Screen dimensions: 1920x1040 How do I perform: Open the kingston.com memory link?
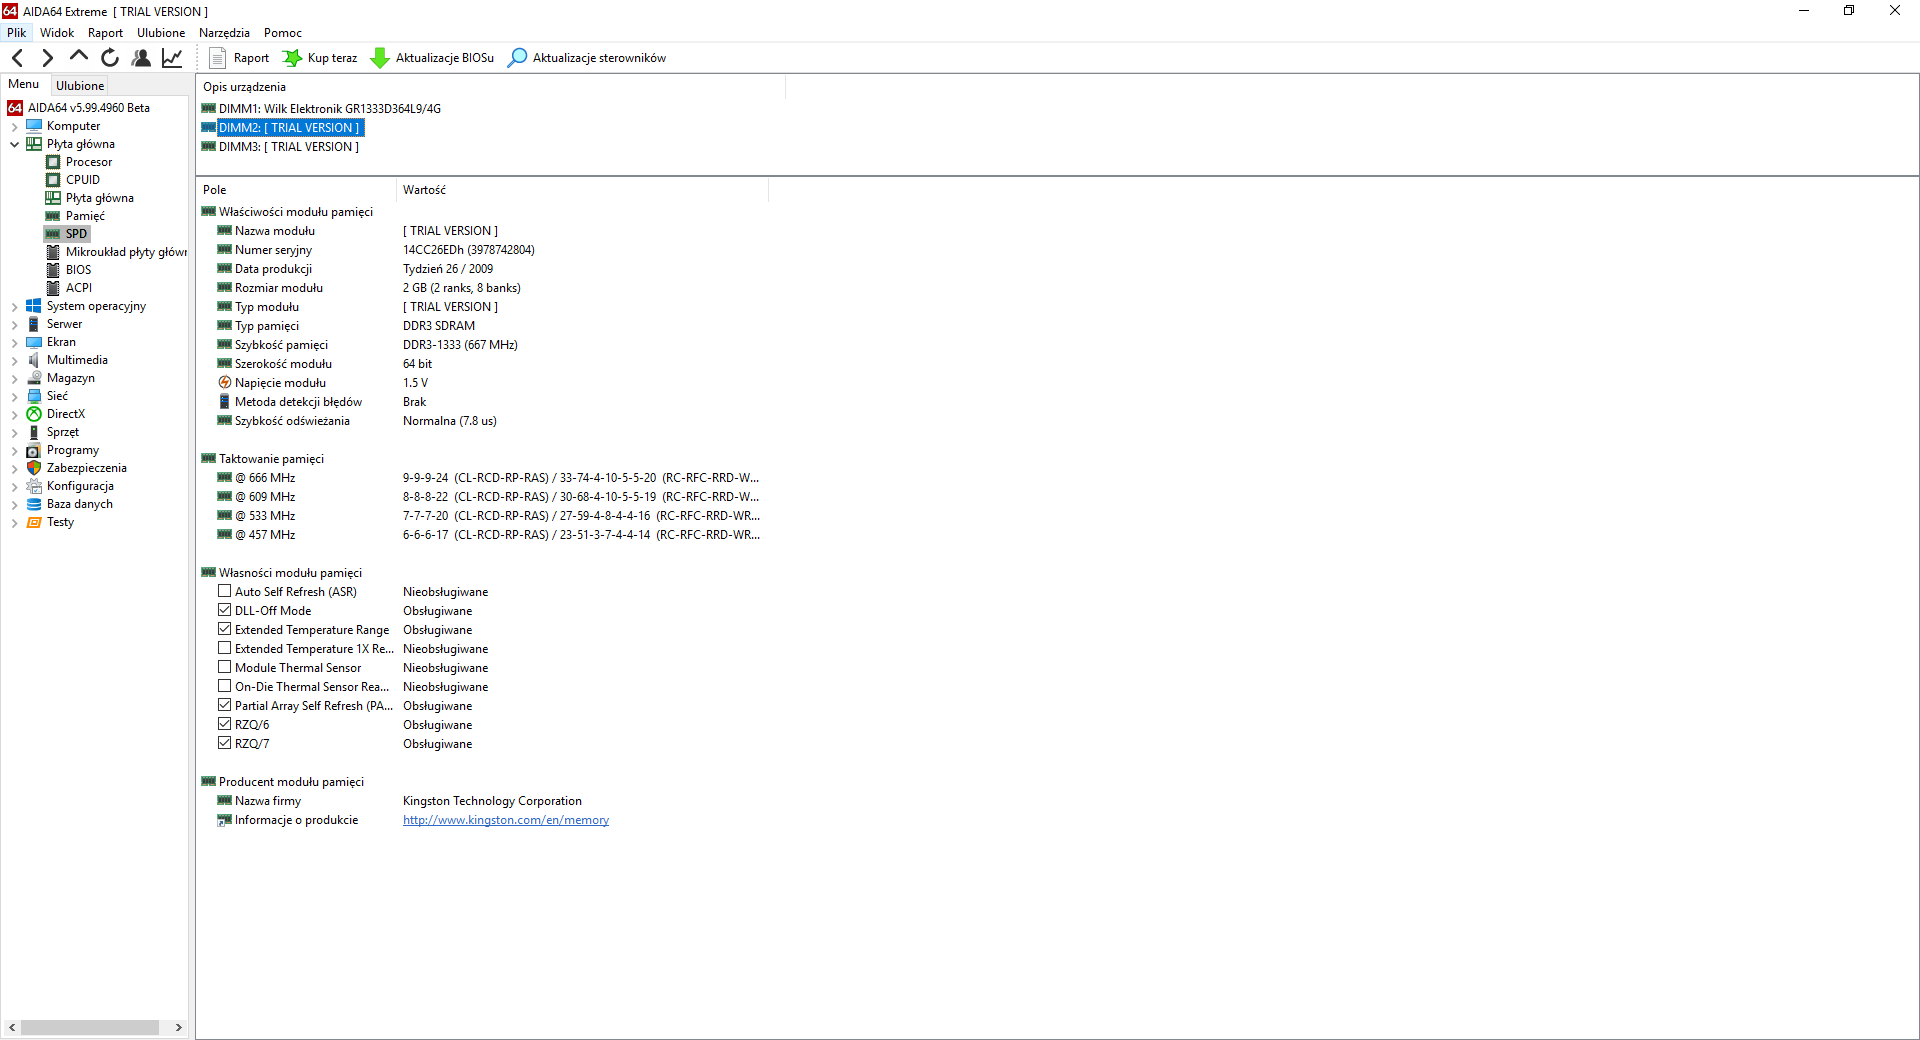point(506,820)
